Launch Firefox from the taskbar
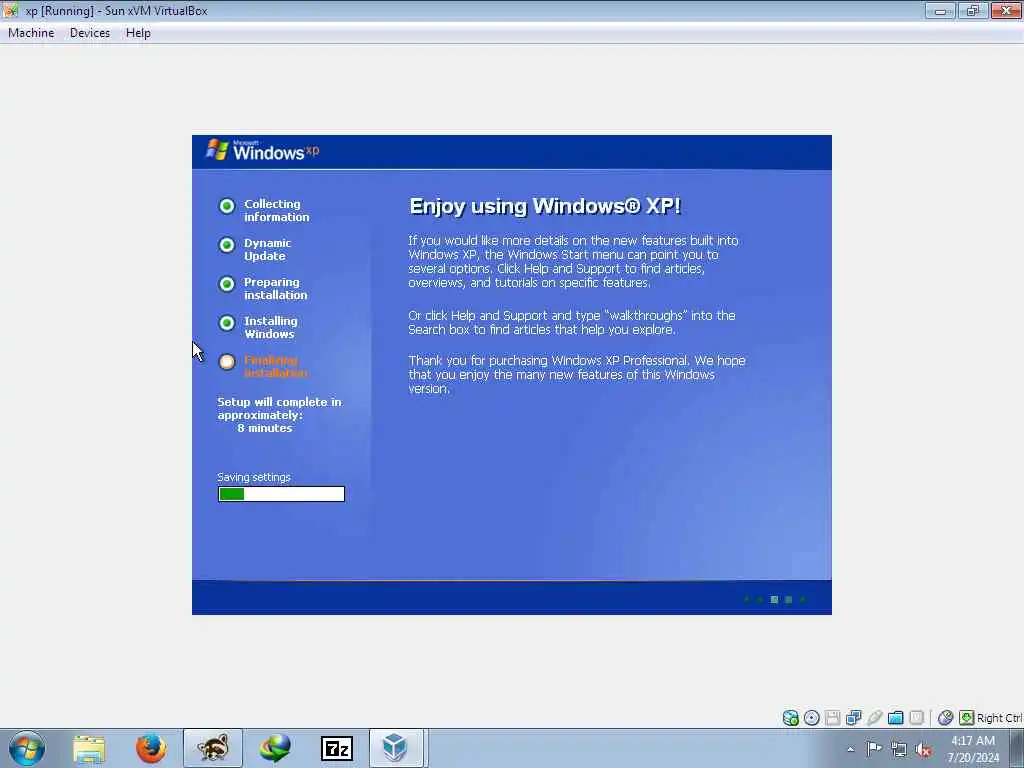Screen dimensions: 1024x768 coord(151,748)
